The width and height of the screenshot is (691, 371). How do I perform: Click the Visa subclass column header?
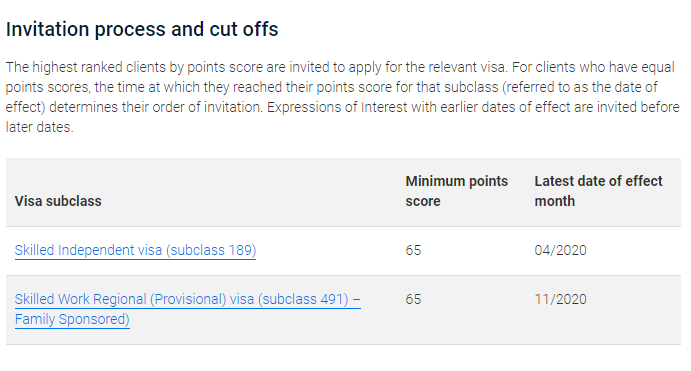[x=58, y=201]
